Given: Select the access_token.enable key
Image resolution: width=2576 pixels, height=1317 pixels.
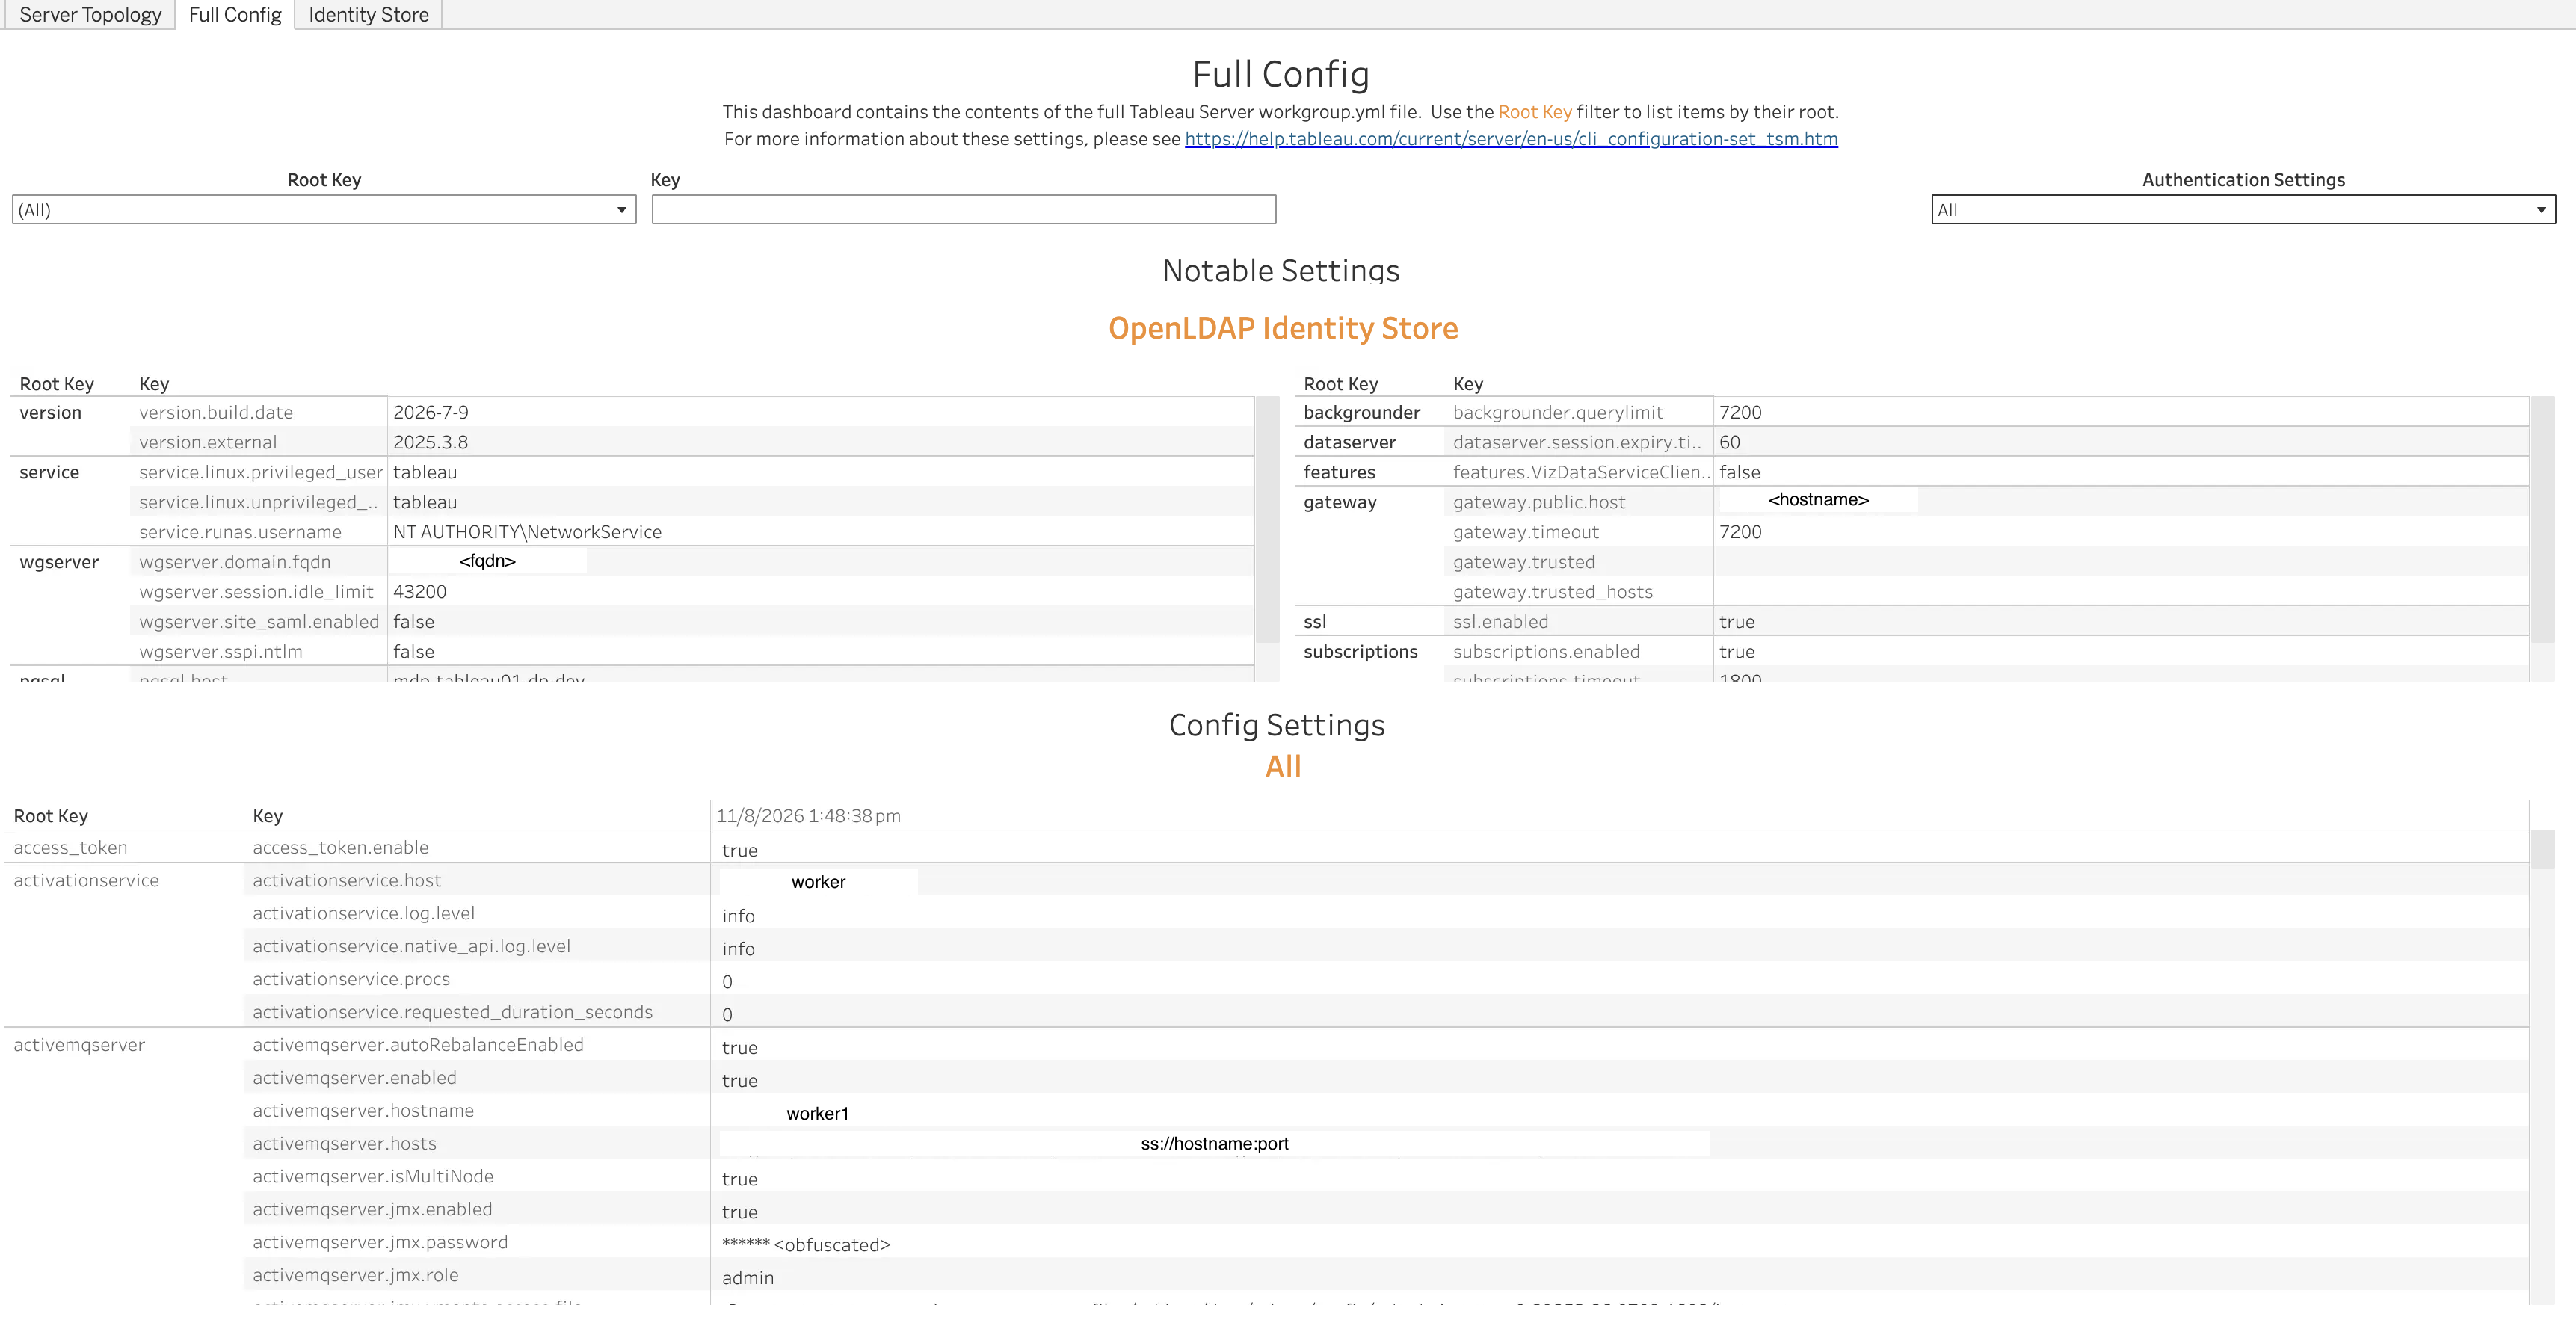Looking at the screenshot, I should point(341,848).
